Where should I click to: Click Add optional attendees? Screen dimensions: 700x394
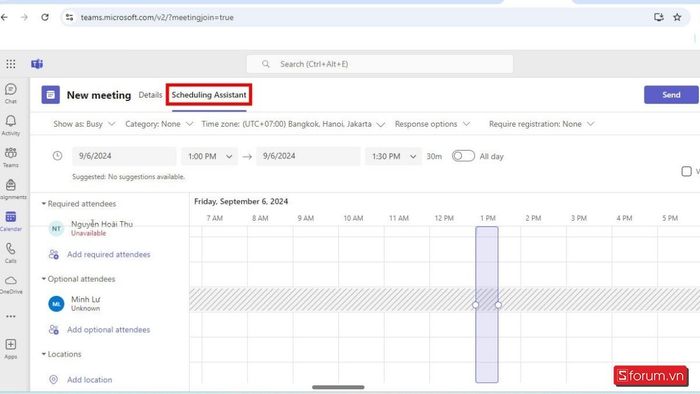(108, 330)
